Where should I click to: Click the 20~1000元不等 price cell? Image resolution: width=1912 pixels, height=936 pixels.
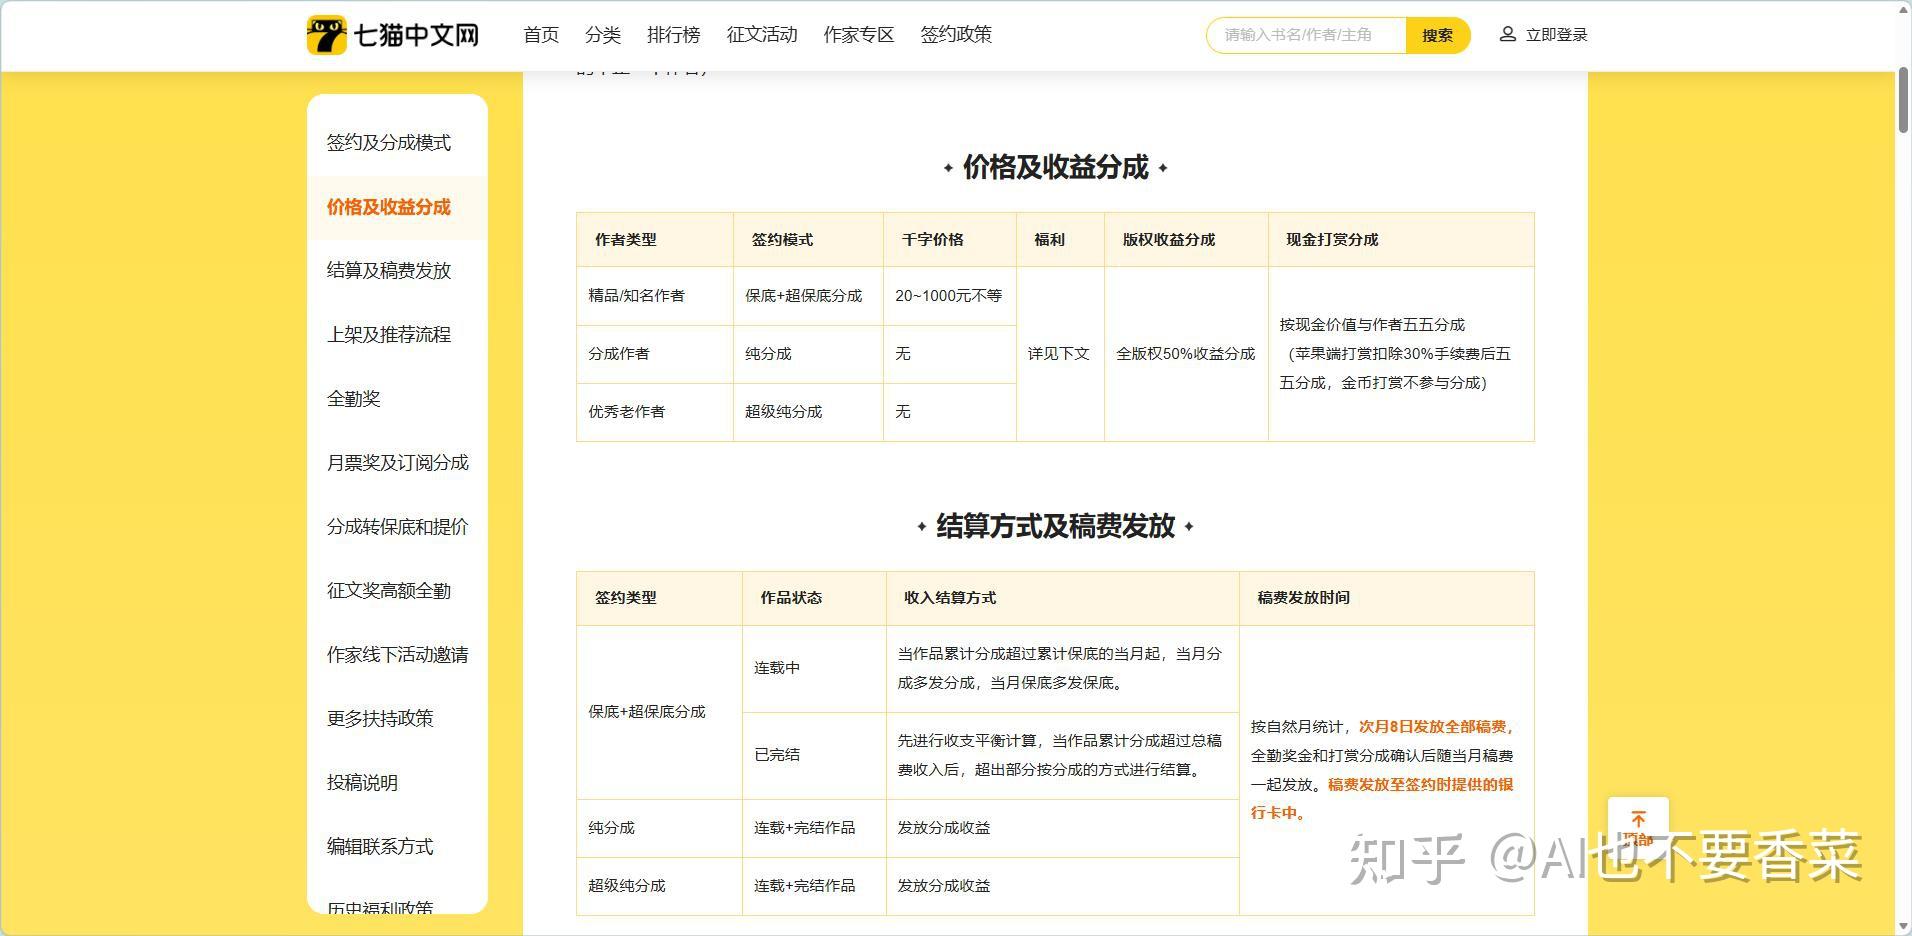[x=948, y=296]
